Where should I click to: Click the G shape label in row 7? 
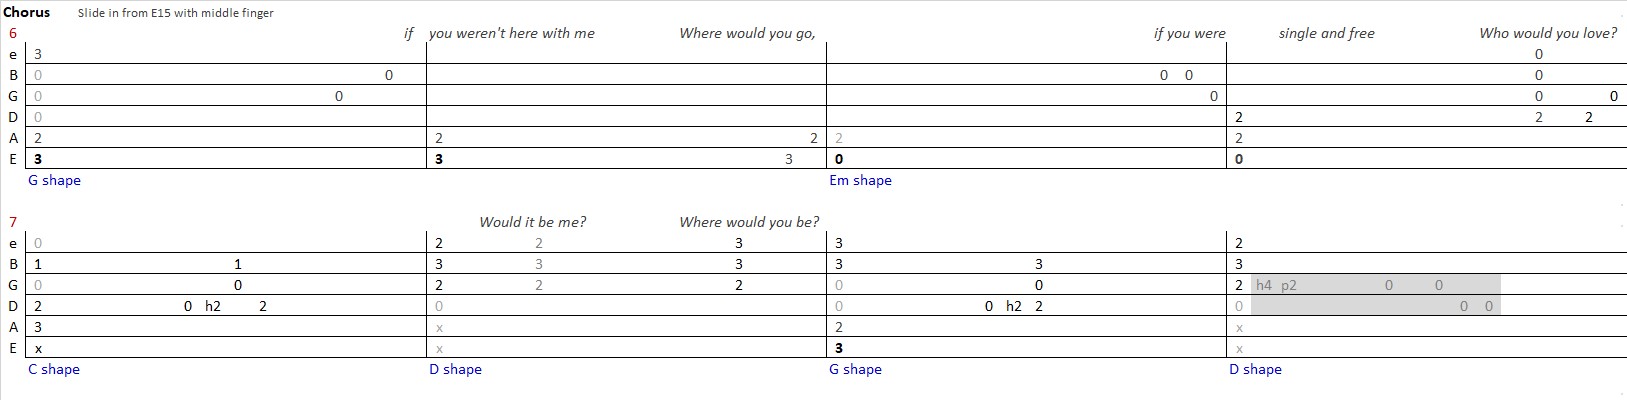tap(855, 370)
